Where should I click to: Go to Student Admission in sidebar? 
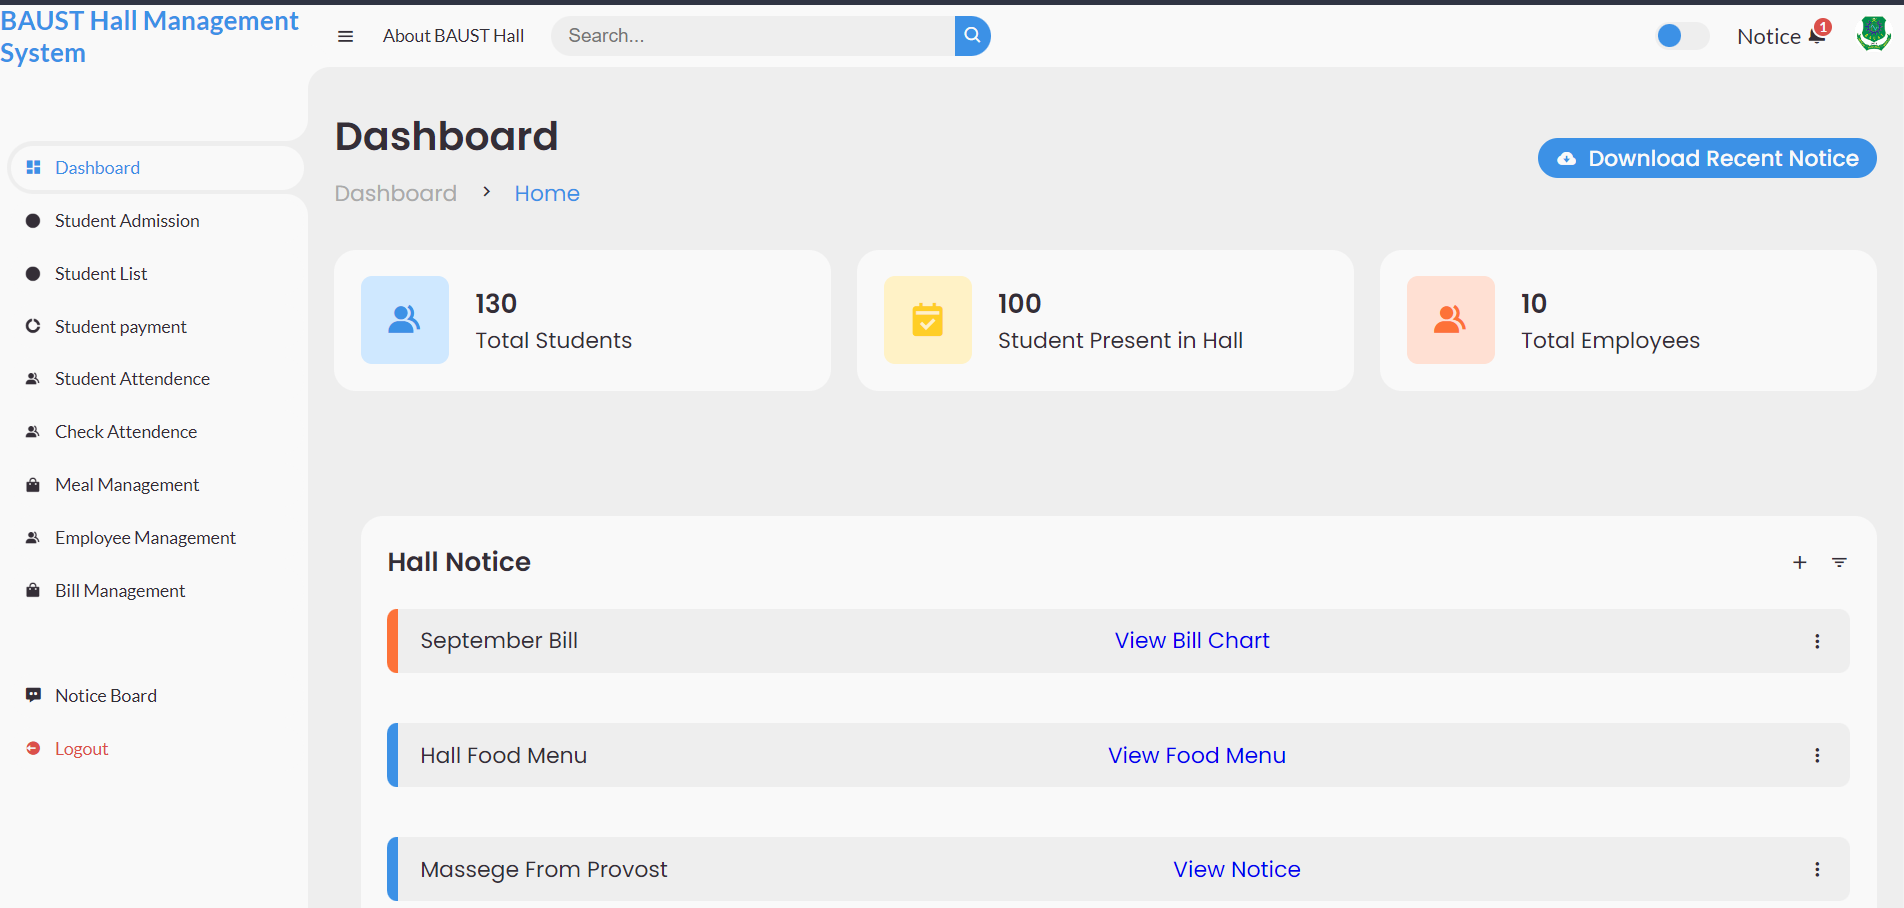click(127, 221)
